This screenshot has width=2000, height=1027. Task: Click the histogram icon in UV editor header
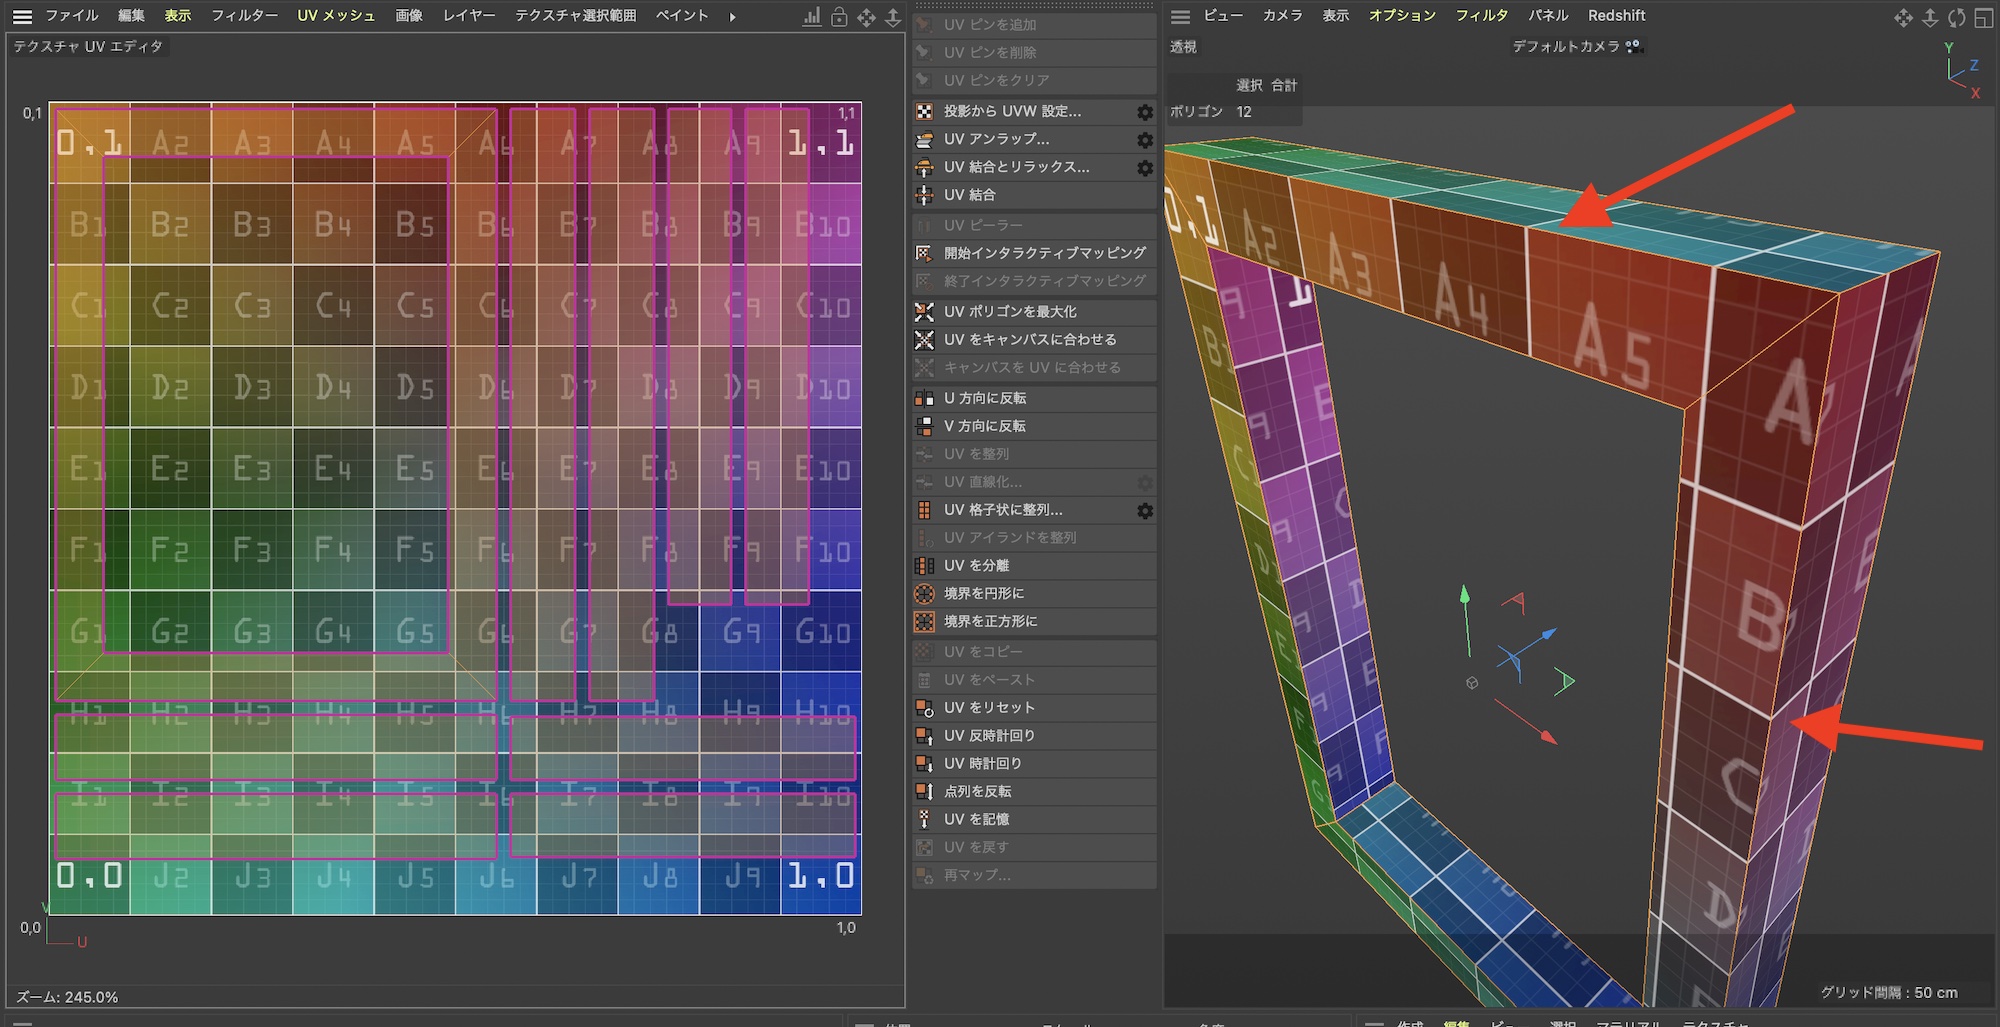click(x=812, y=17)
